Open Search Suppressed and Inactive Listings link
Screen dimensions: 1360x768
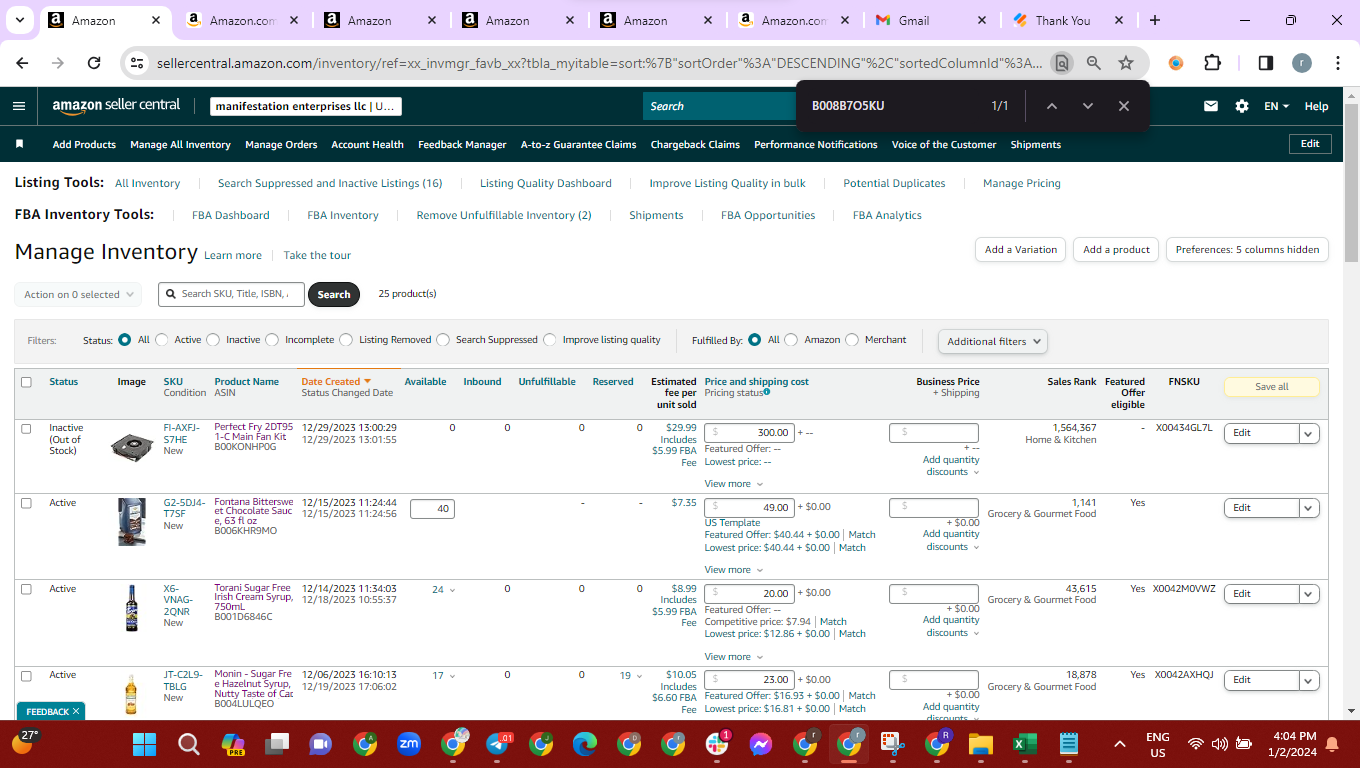pos(330,183)
